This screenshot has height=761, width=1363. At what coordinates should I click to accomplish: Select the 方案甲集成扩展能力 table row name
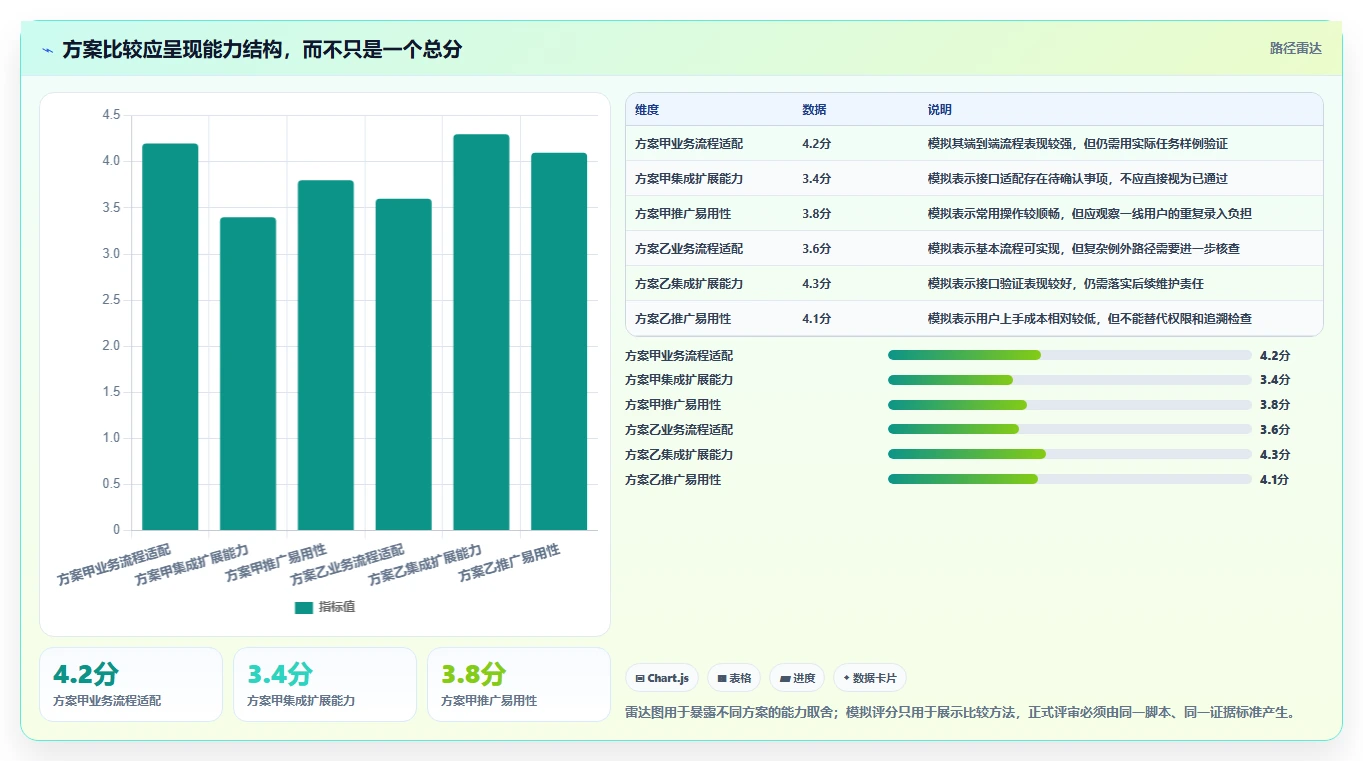(x=689, y=179)
